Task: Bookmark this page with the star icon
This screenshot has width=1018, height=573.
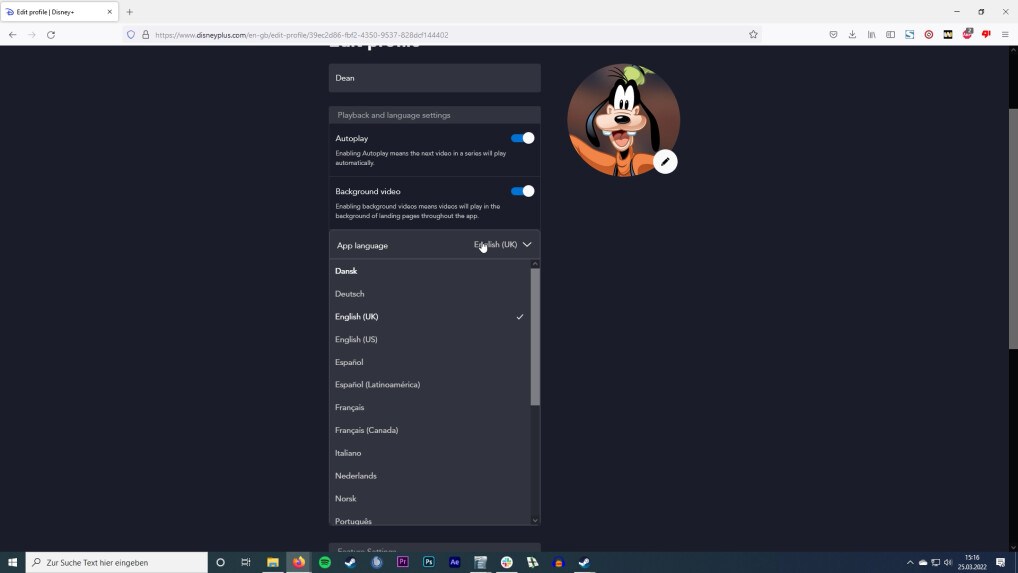Action: [753, 34]
